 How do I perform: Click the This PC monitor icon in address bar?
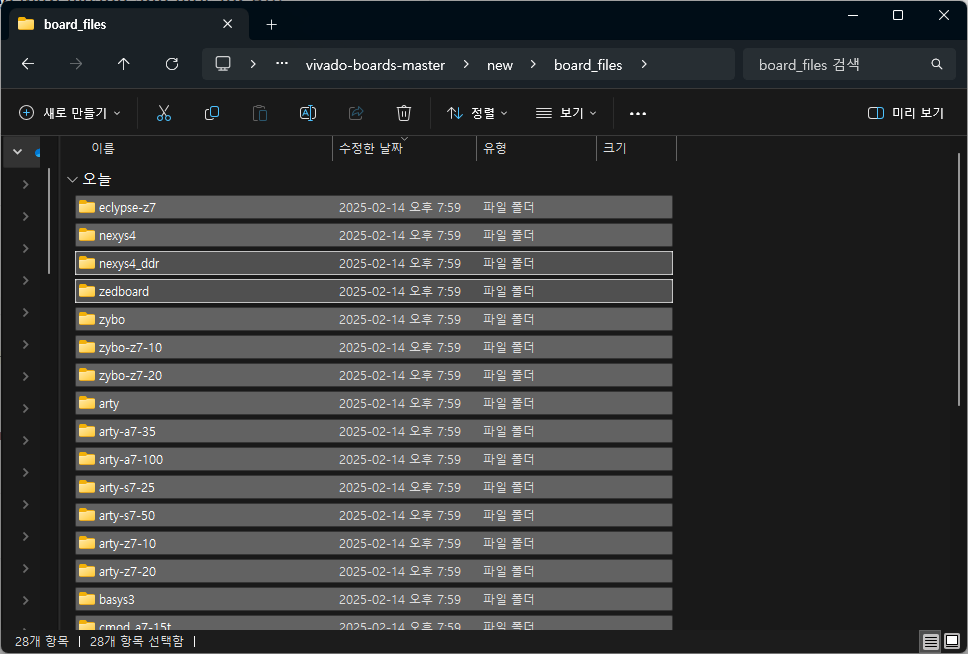click(223, 64)
